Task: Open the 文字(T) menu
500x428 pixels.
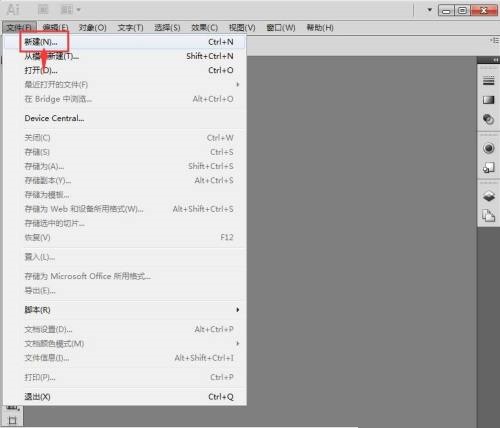Action: point(130,27)
